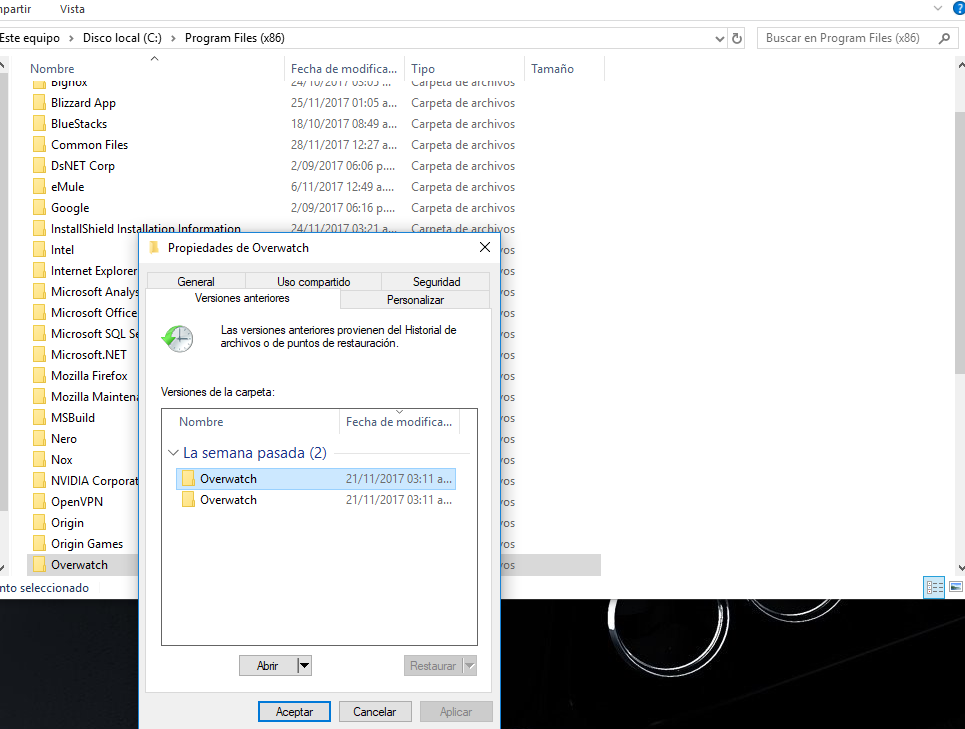Click the Internet Explorer folder icon

(x=39, y=271)
